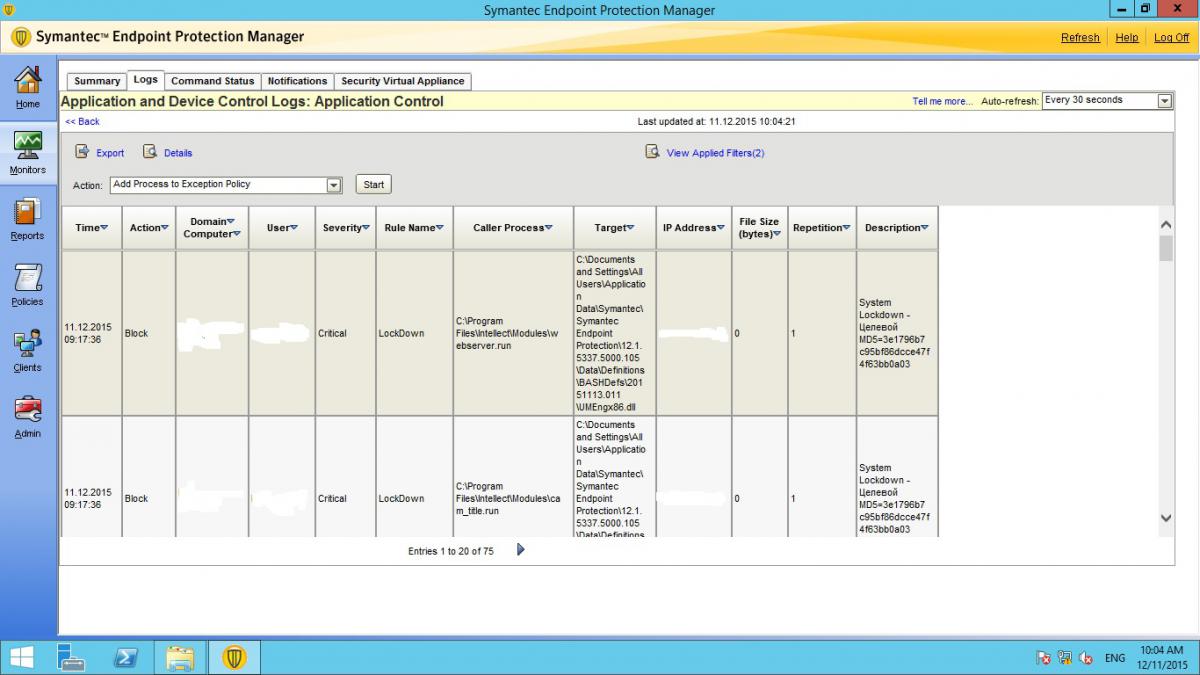Open the Security Virtual Appliance tab
The width and height of the screenshot is (1200, 675).
tap(402, 81)
